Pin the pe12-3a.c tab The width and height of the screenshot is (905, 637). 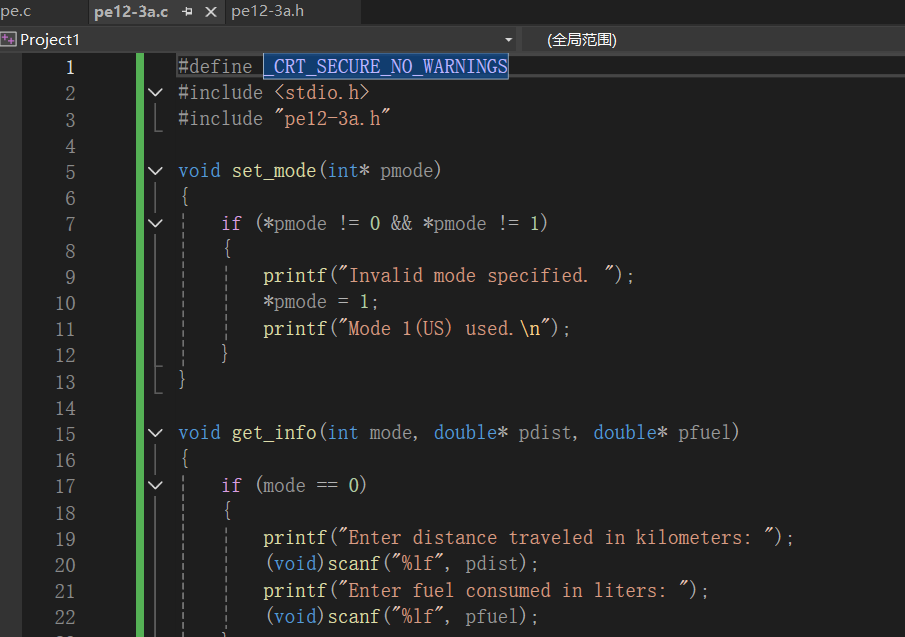coord(187,12)
